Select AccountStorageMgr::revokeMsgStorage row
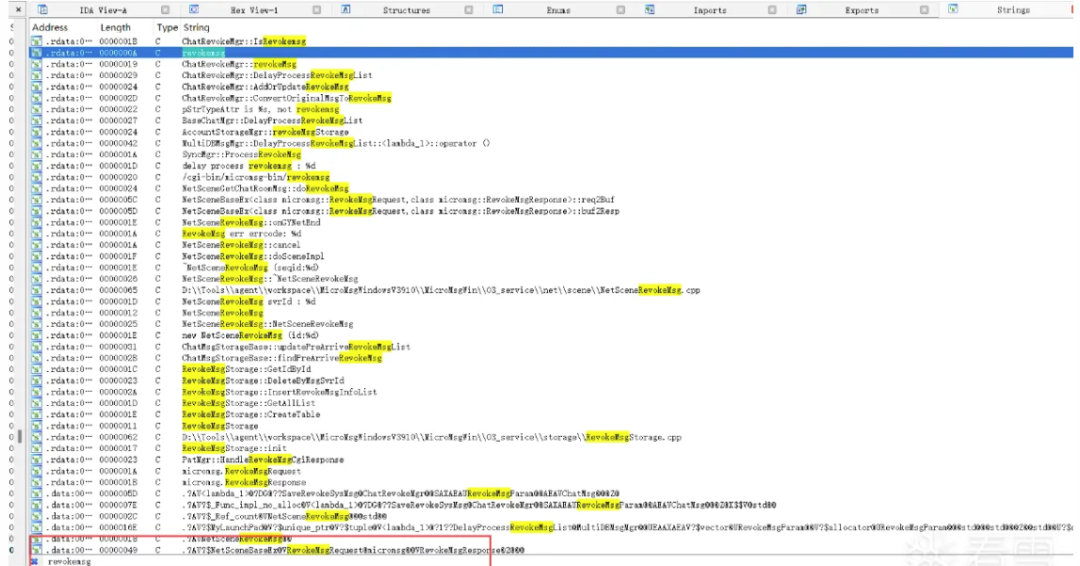Image resolution: width=1080 pixels, height=566 pixels. [551, 132]
